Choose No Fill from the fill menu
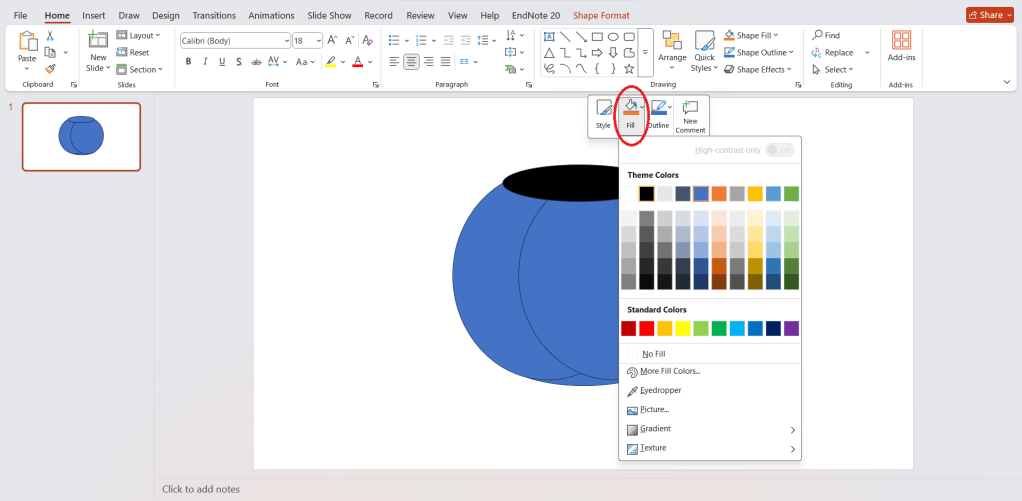 click(x=653, y=354)
